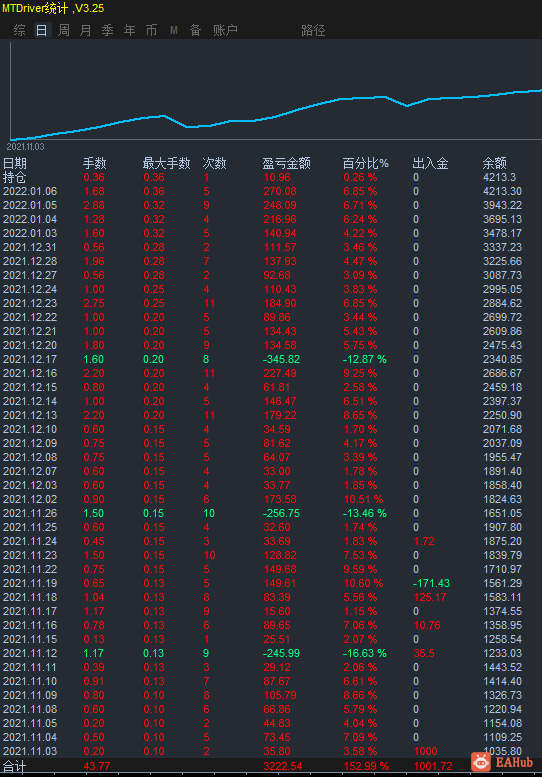542x777 pixels.
Task: Click the 日期 column header
Action: 15,163
